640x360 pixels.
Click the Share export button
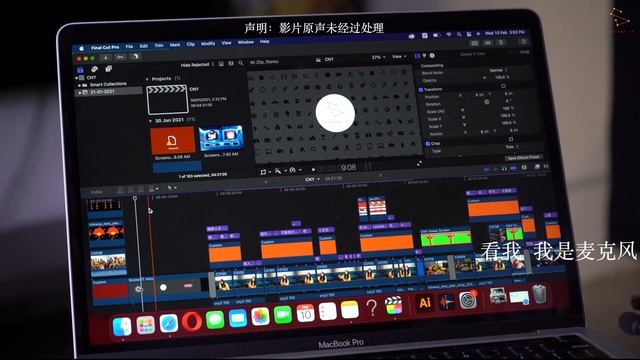[x=524, y=42]
